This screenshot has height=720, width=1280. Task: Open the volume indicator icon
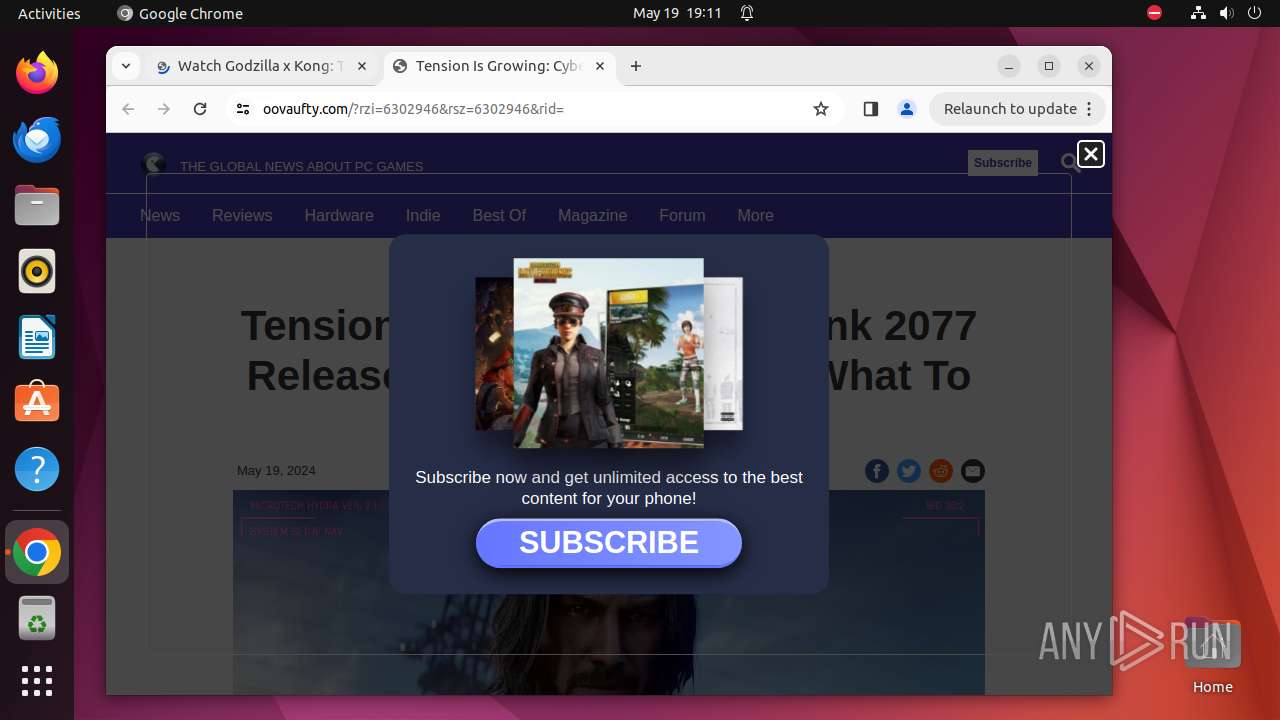(1227, 13)
